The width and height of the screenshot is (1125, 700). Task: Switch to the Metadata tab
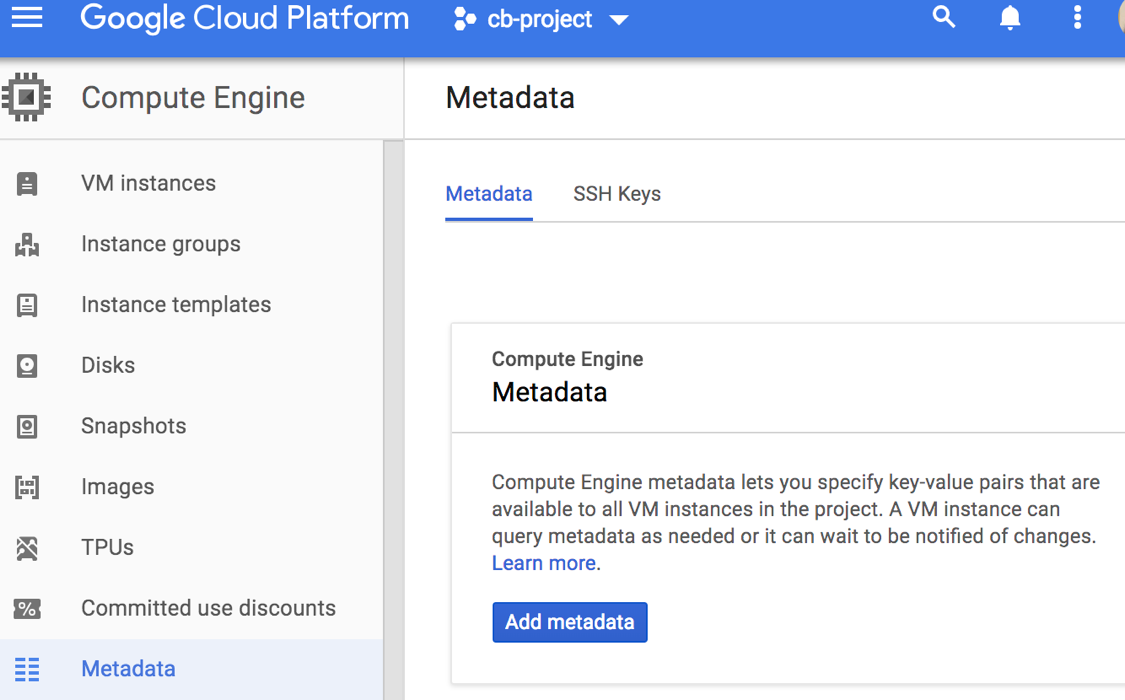click(489, 194)
